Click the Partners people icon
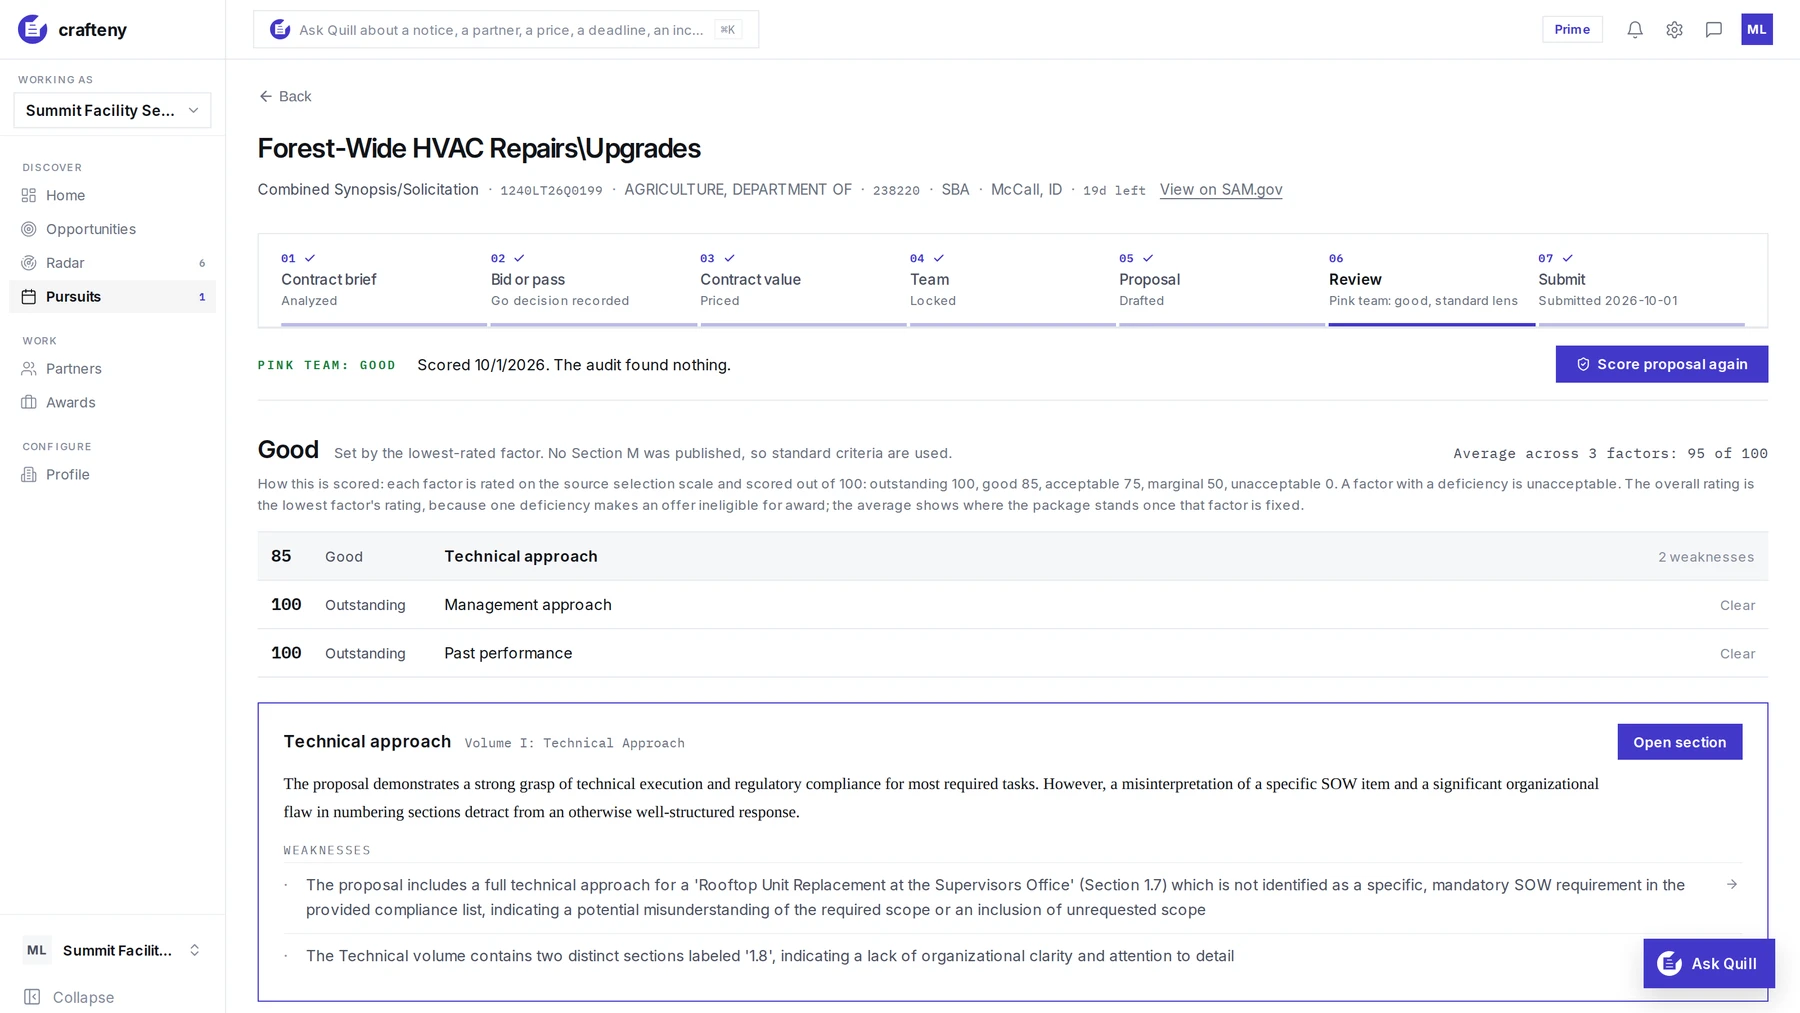The image size is (1800, 1013). [x=29, y=369]
